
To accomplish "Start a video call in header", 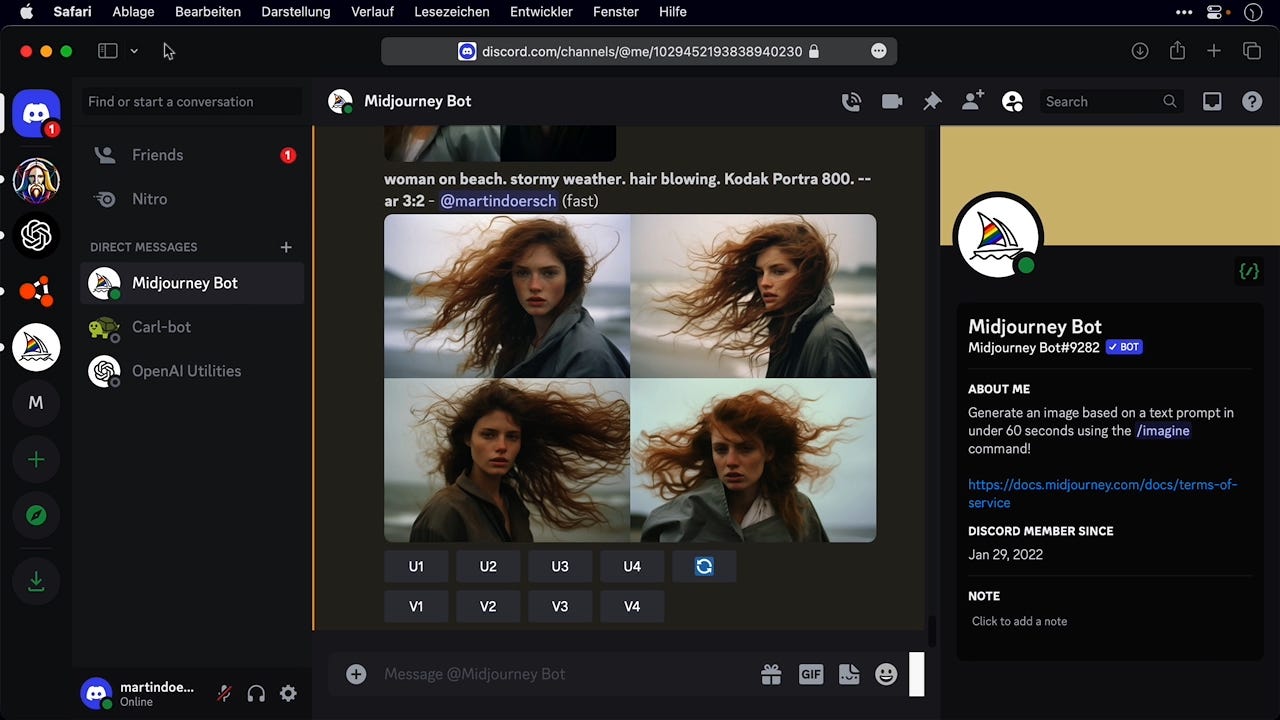I will 891,101.
